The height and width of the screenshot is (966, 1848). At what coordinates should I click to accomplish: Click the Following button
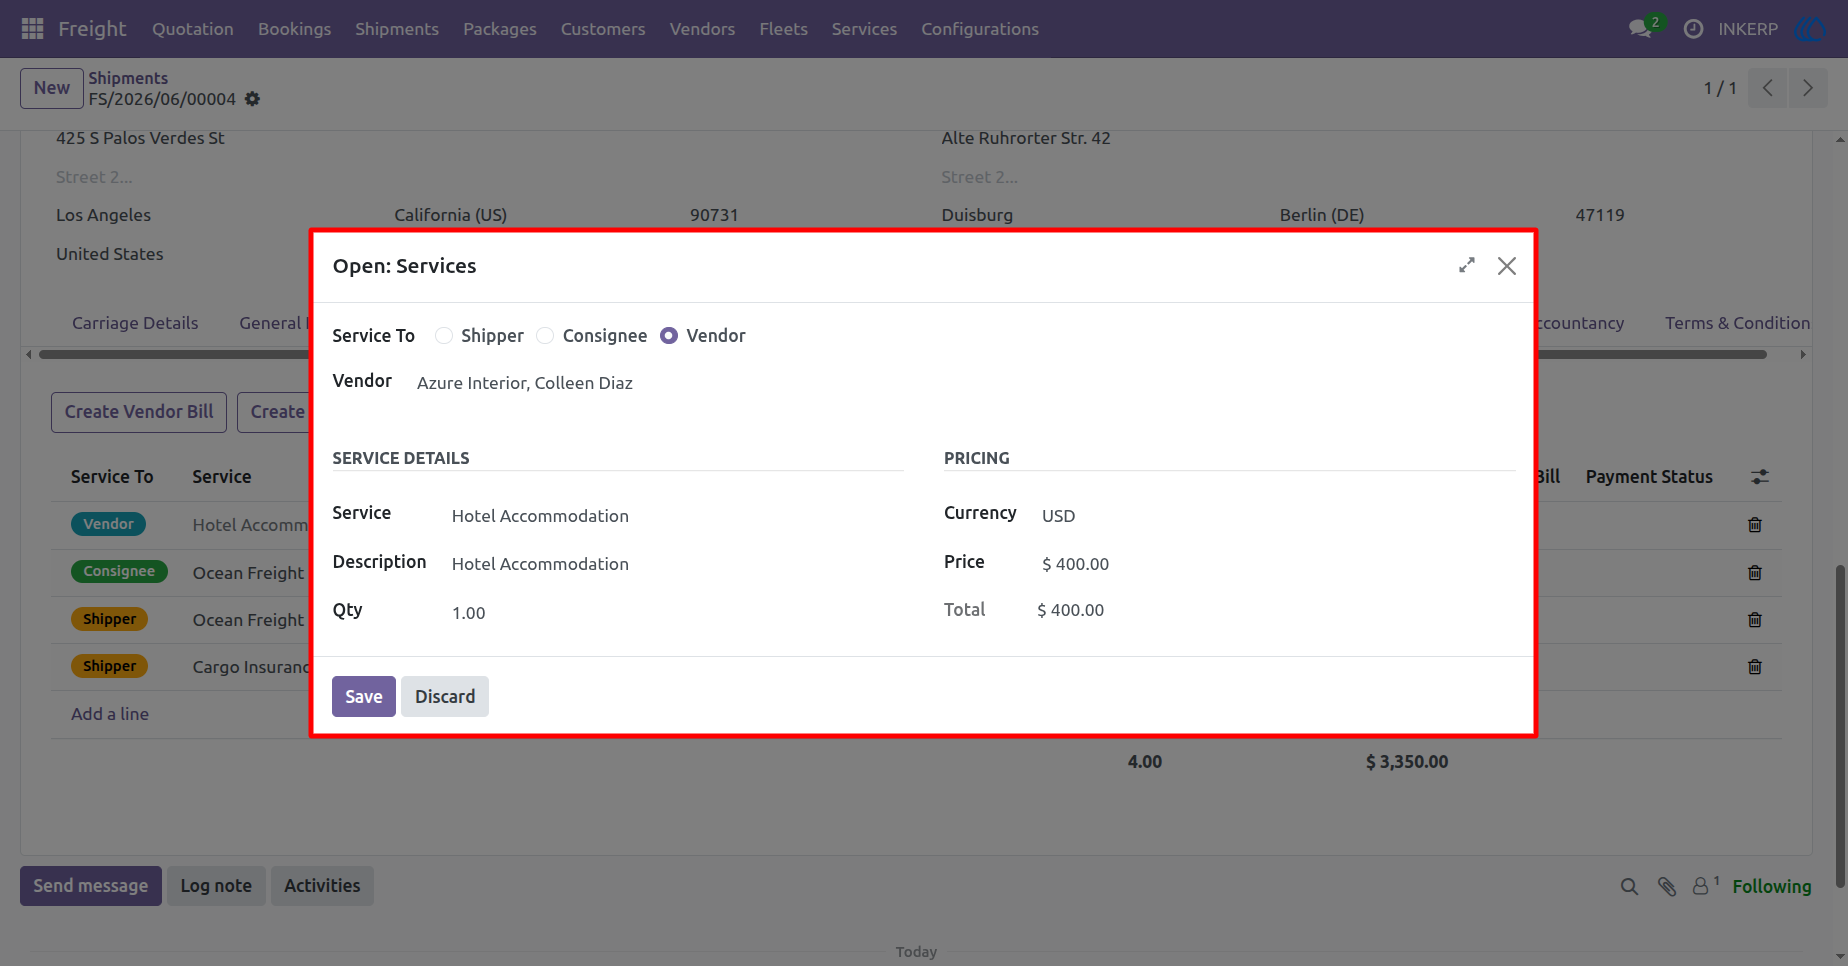tap(1772, 886)
